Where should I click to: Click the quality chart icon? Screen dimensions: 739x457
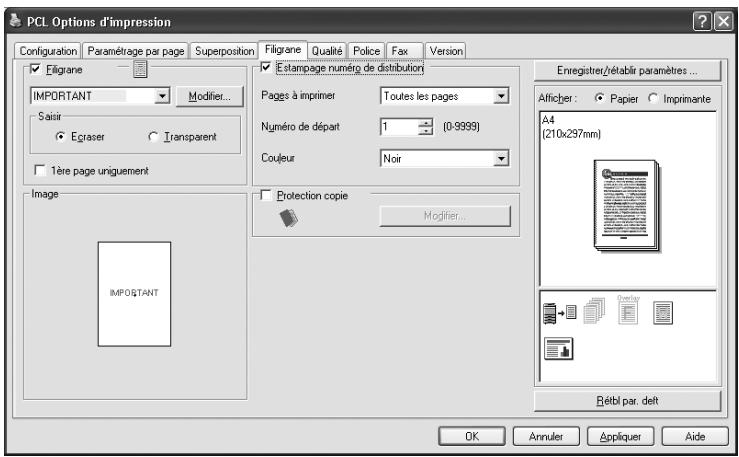[558, 349]
